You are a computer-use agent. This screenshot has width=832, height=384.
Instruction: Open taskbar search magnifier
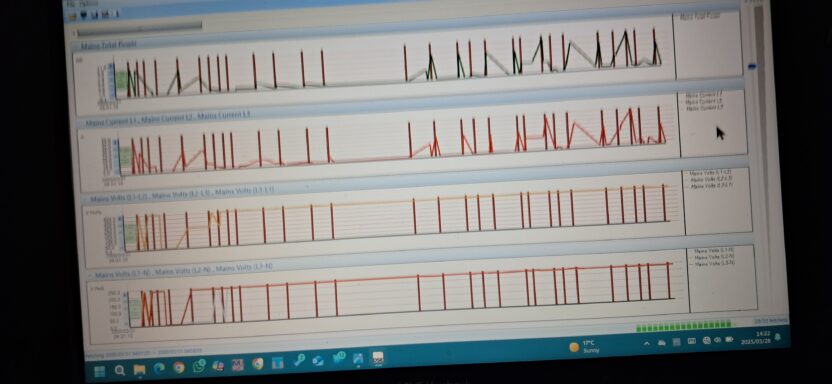120,370
